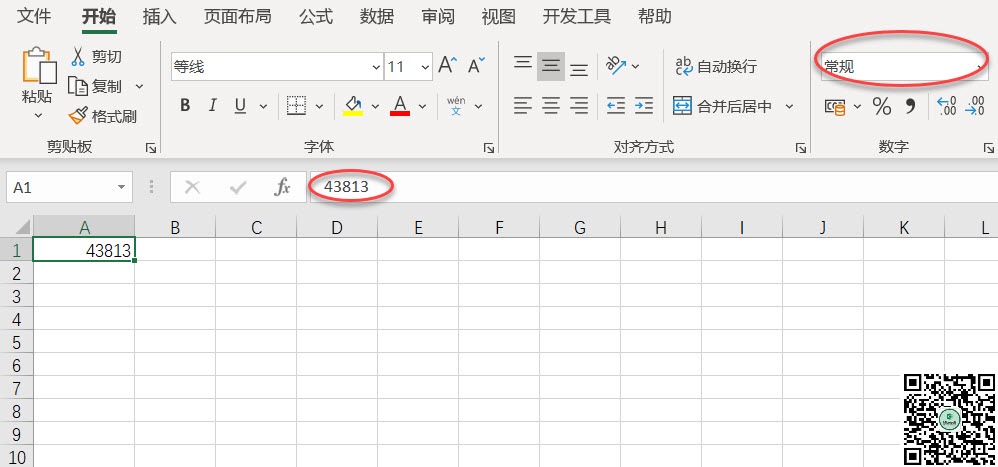Screen dimensions: 998x467
Task: Open Insert Function fx dialog
Action: [282, 187]
